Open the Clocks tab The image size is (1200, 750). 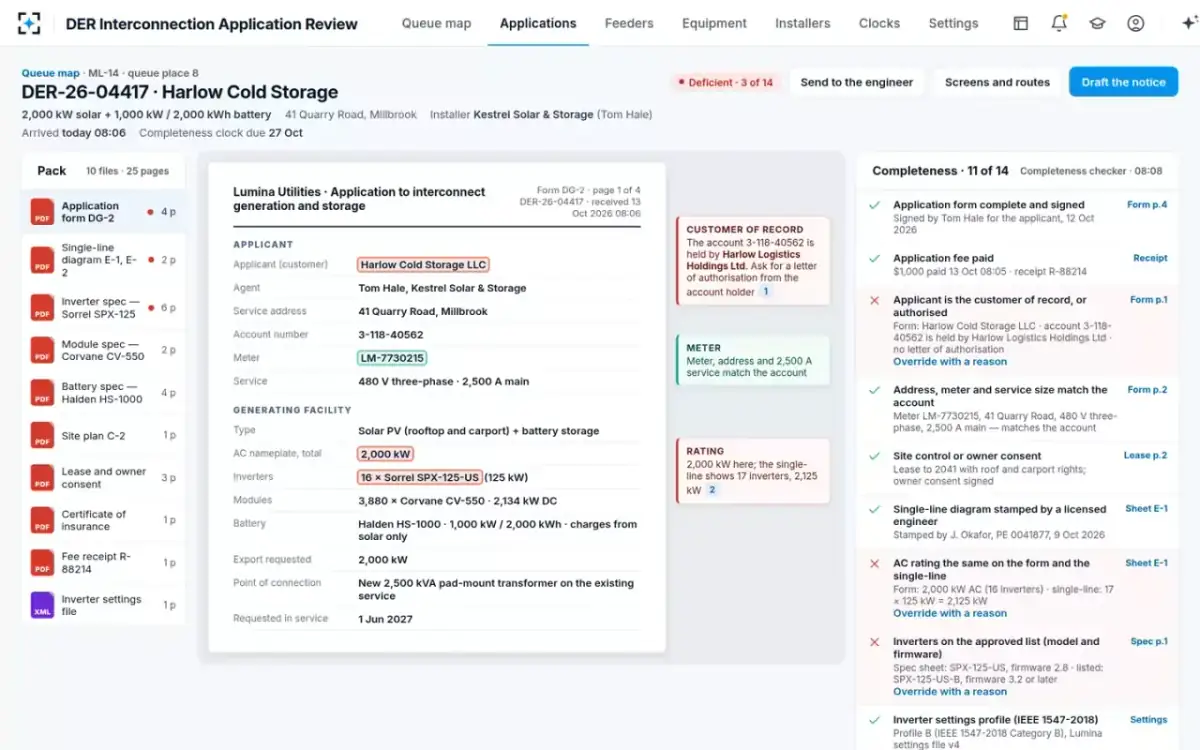click(879, 23)
